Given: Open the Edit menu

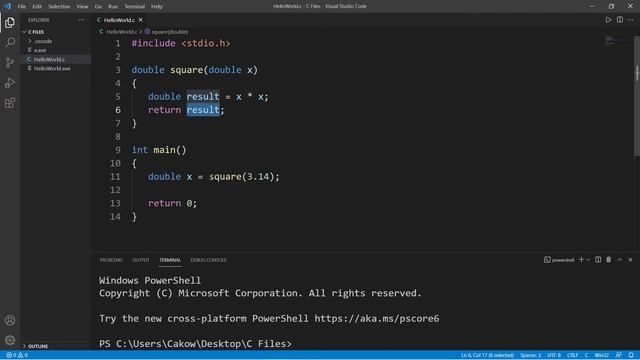Looking at the screenshot, I should (x=37, y=7).
